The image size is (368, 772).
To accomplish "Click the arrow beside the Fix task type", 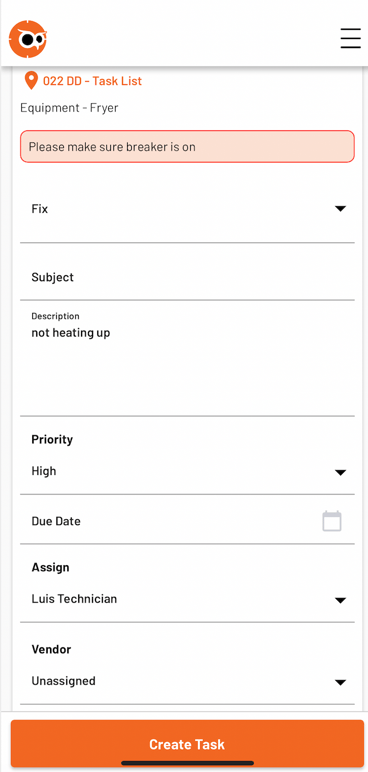I will click(340, 209).
